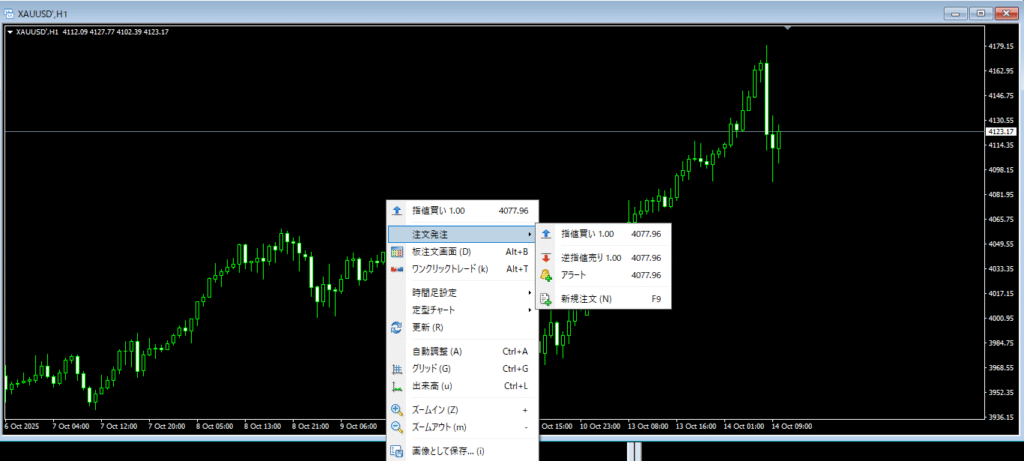Screen dimensions: 1024x461
Task: Click the current price label 4123.17 on the price scale
Action: (1000, 131)
